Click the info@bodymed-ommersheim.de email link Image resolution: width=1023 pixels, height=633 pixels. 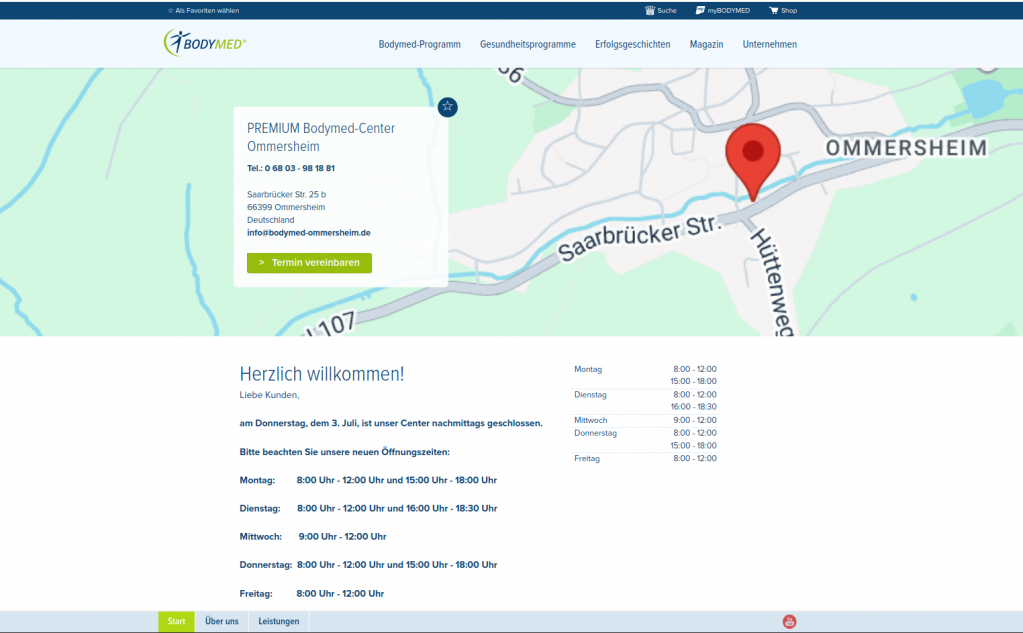pos(309,232)
